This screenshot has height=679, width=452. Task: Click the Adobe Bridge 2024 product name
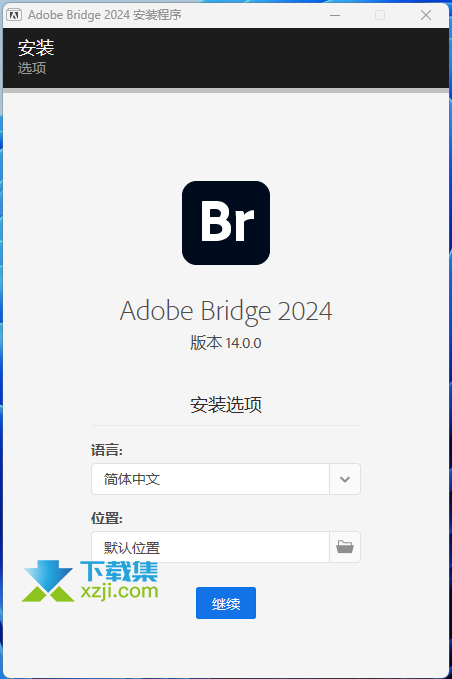tap(226, 311)
